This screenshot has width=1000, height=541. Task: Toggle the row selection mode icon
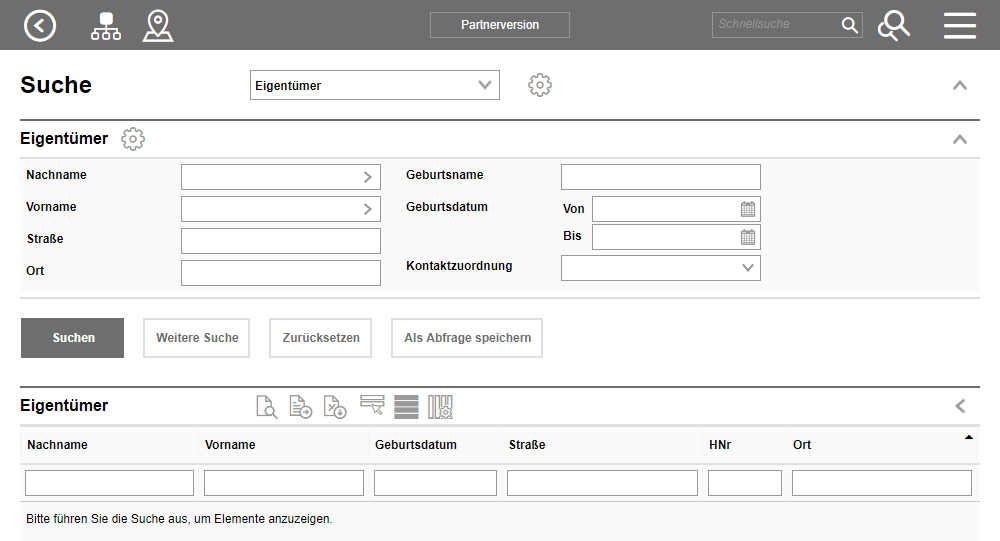[372, 404]
